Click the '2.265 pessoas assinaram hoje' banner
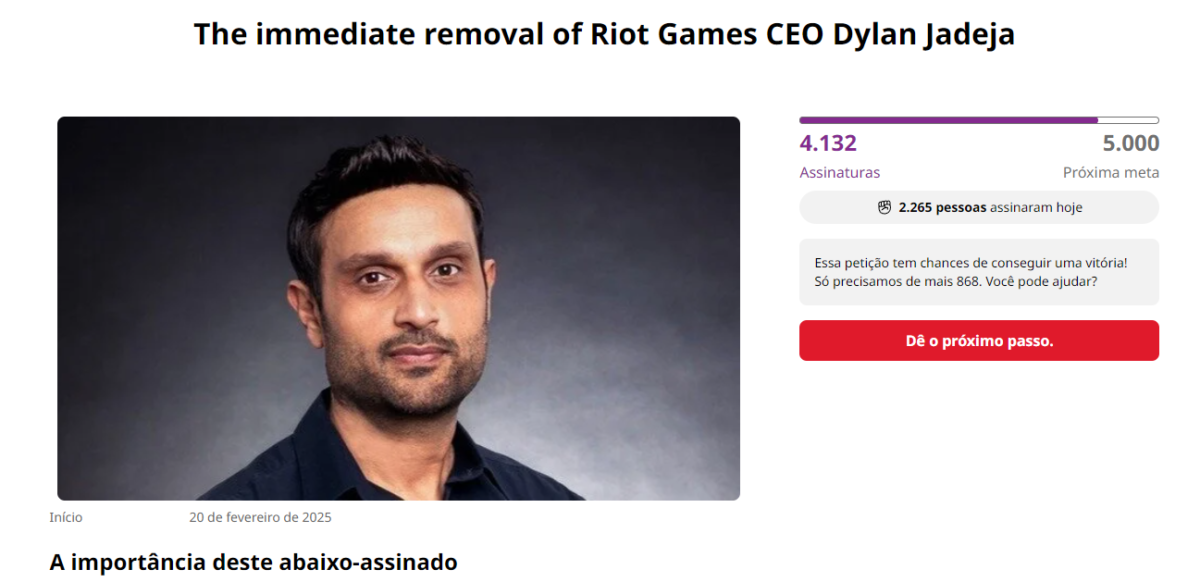The width and height of the screenshot is (1200, 582). click(978, 207)
